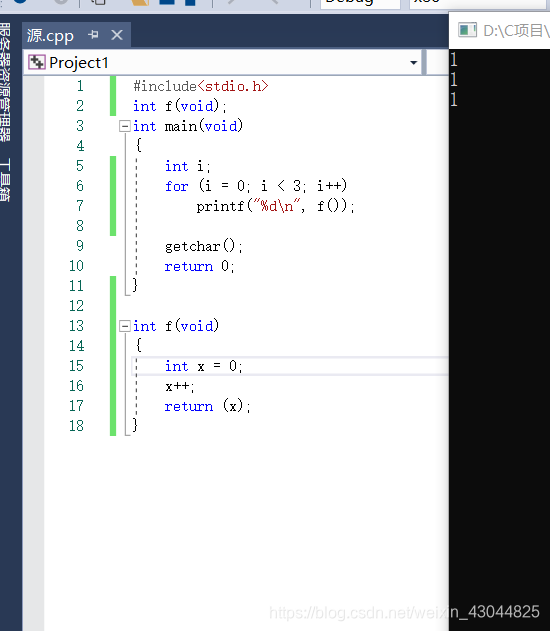Click line number 12 in the gutter
The image size is (550, 631).
76,306
